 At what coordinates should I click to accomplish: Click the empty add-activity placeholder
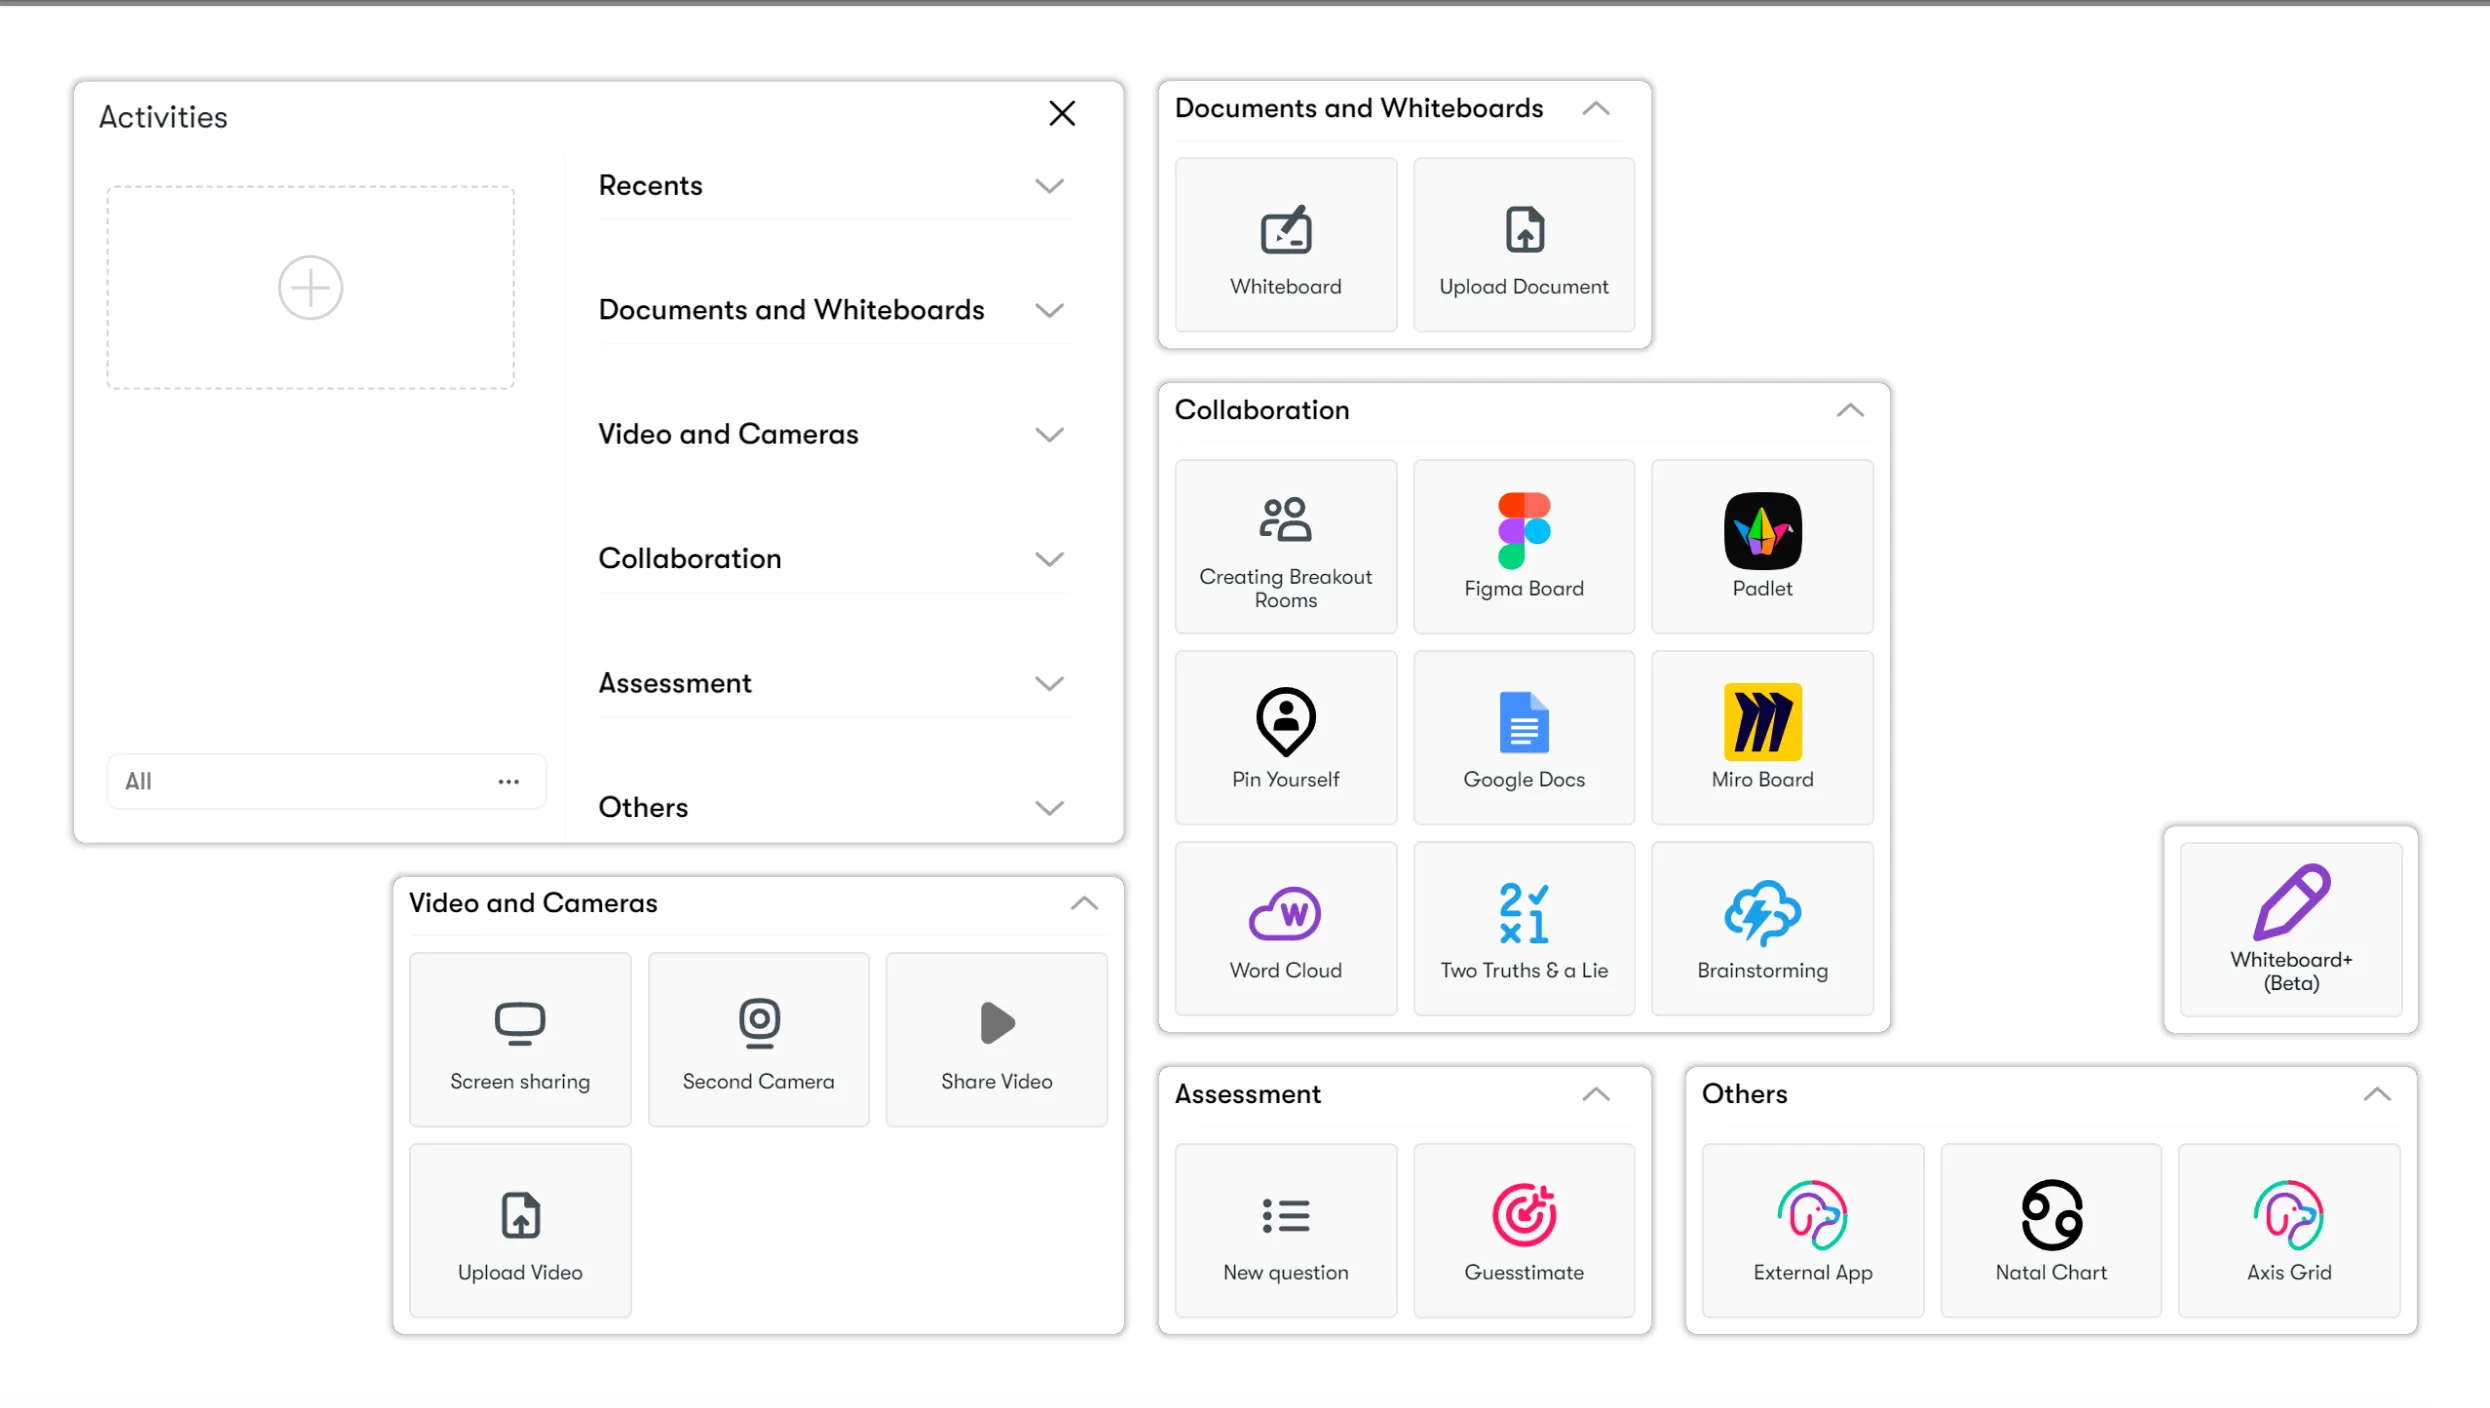[x=310, y=288]
